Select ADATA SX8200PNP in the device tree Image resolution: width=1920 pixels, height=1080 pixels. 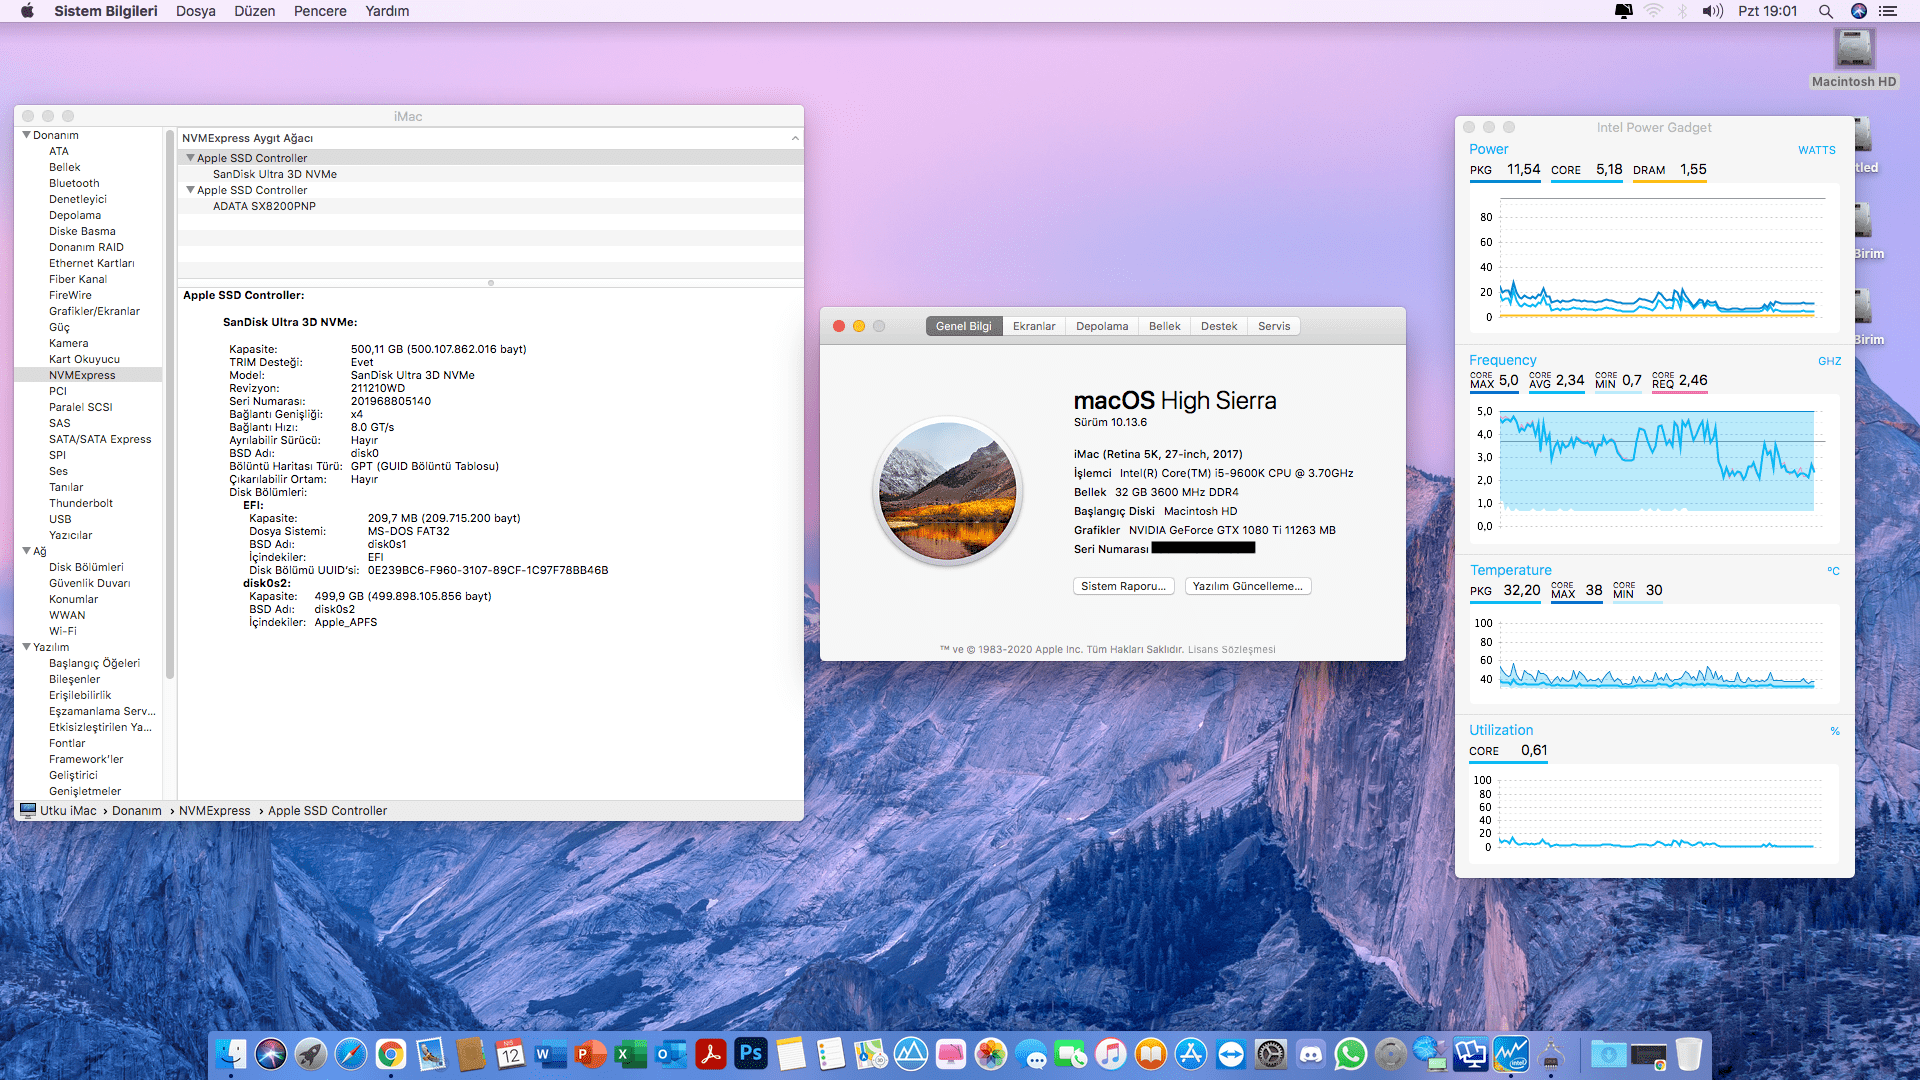[264, 206]
